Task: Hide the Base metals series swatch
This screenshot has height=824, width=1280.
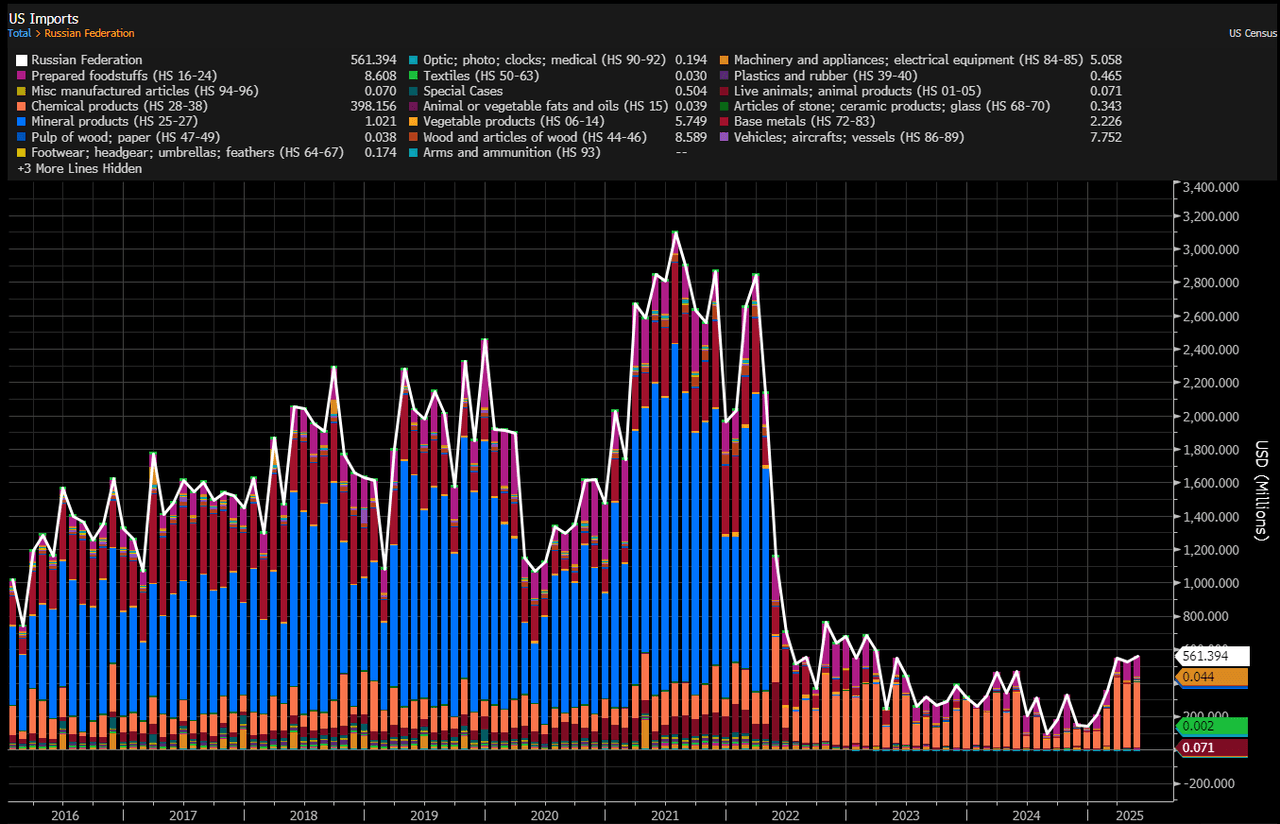Action: (725, 121)
